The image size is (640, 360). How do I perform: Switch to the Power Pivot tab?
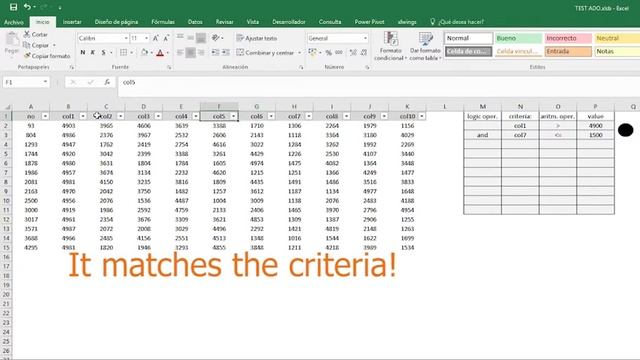pyautogui.click(x=369, y=22)
